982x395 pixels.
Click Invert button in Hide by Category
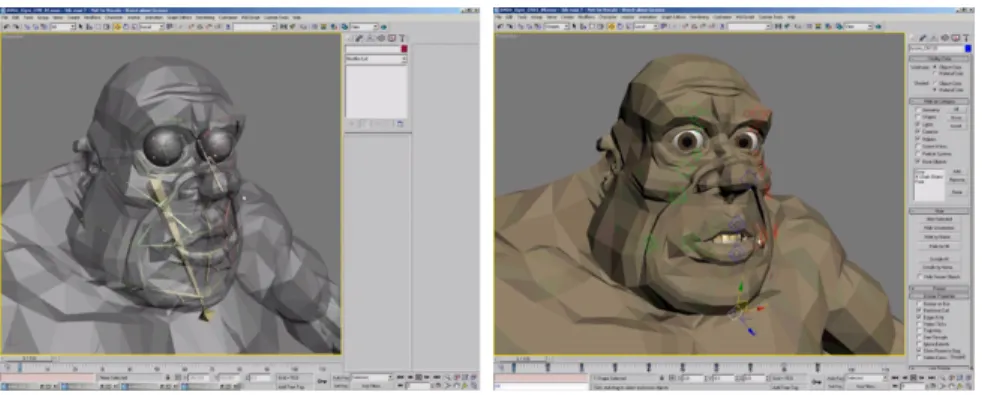956,126
